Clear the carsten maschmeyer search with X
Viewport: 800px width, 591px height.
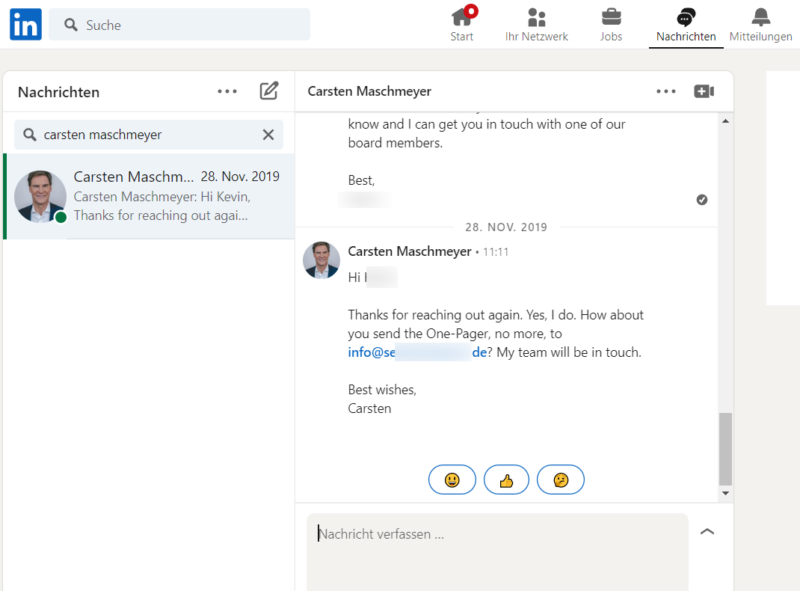coord(267,134)
